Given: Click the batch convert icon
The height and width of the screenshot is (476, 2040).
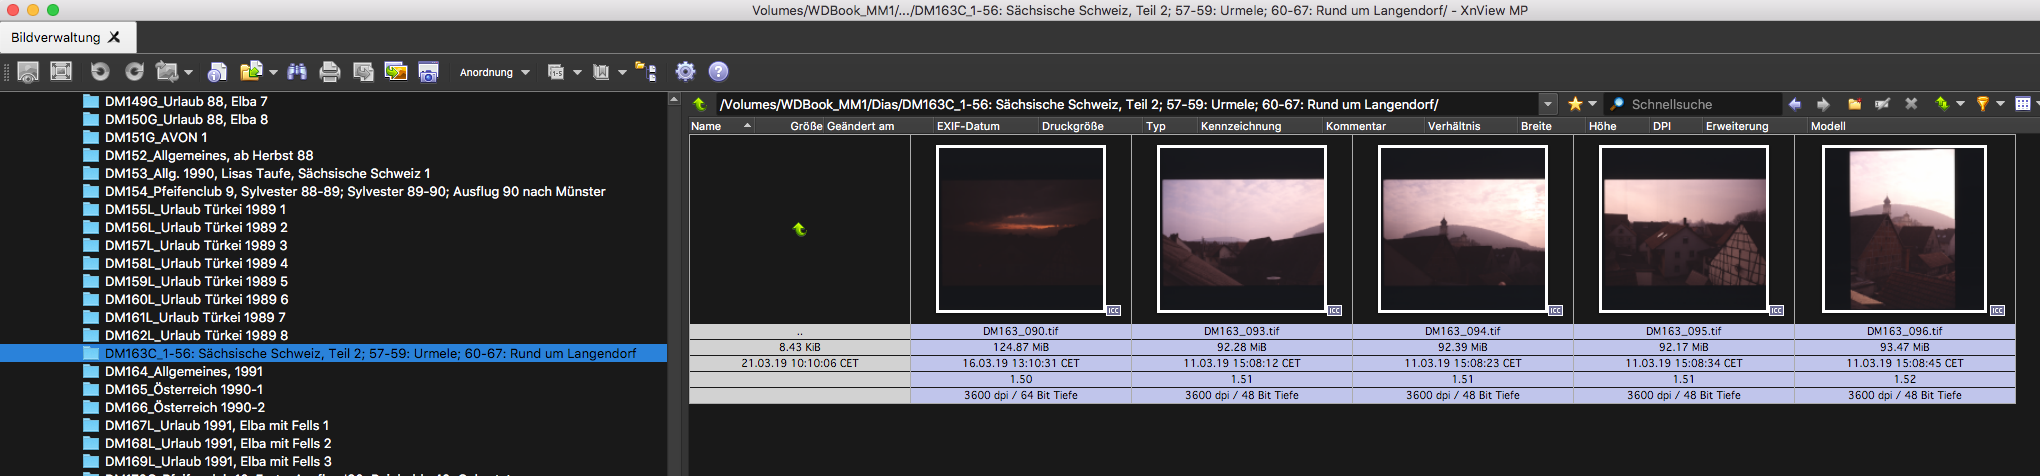Looking at the screenshot, I should (167, 72).
